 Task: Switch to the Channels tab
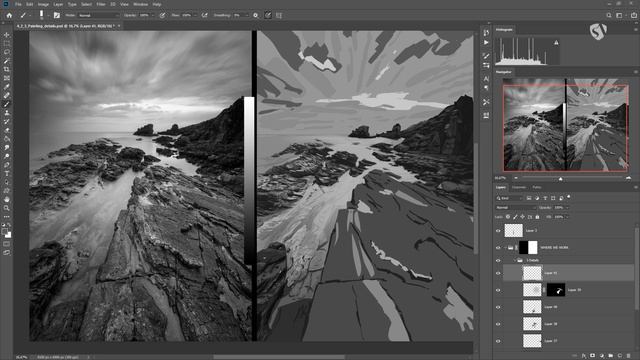519,187
